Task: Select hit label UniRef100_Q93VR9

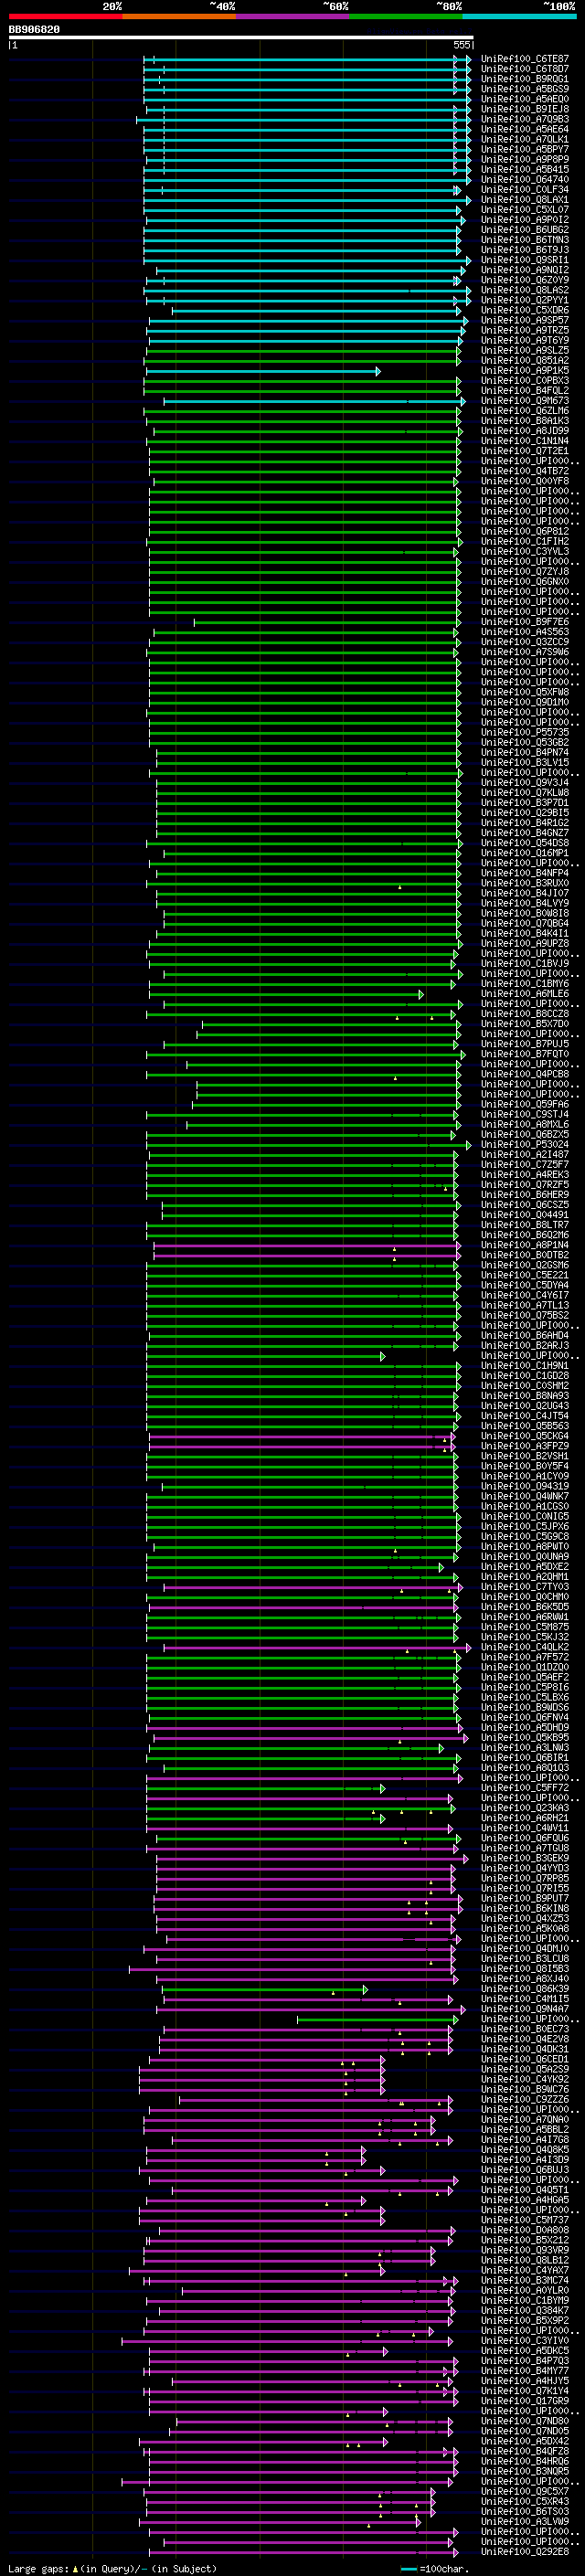Action: pos(525,2250)
